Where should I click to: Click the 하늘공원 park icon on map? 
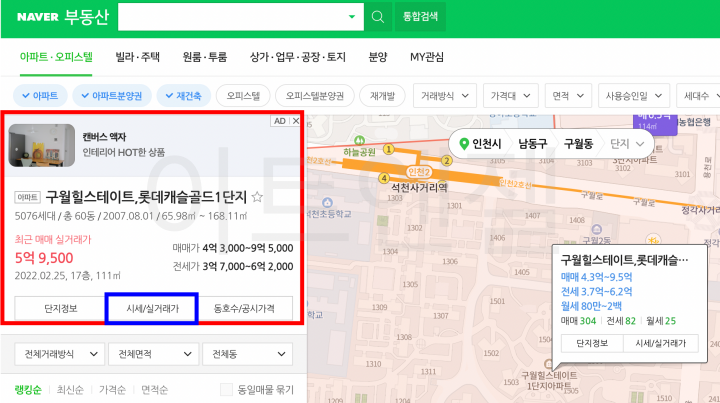point(360,140)
